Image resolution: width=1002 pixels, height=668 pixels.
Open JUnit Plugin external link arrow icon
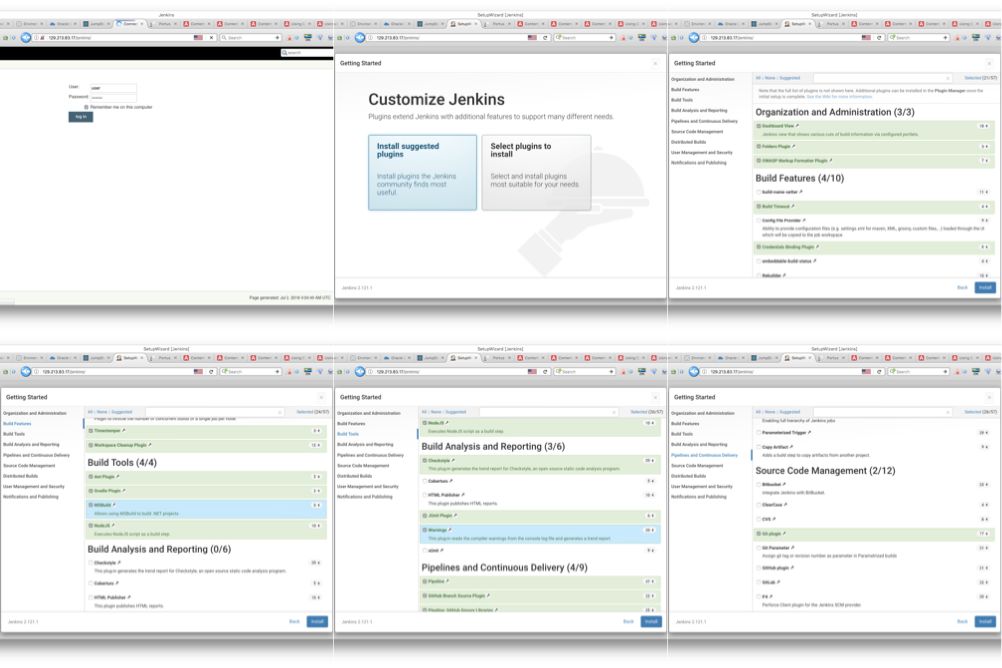456,515
